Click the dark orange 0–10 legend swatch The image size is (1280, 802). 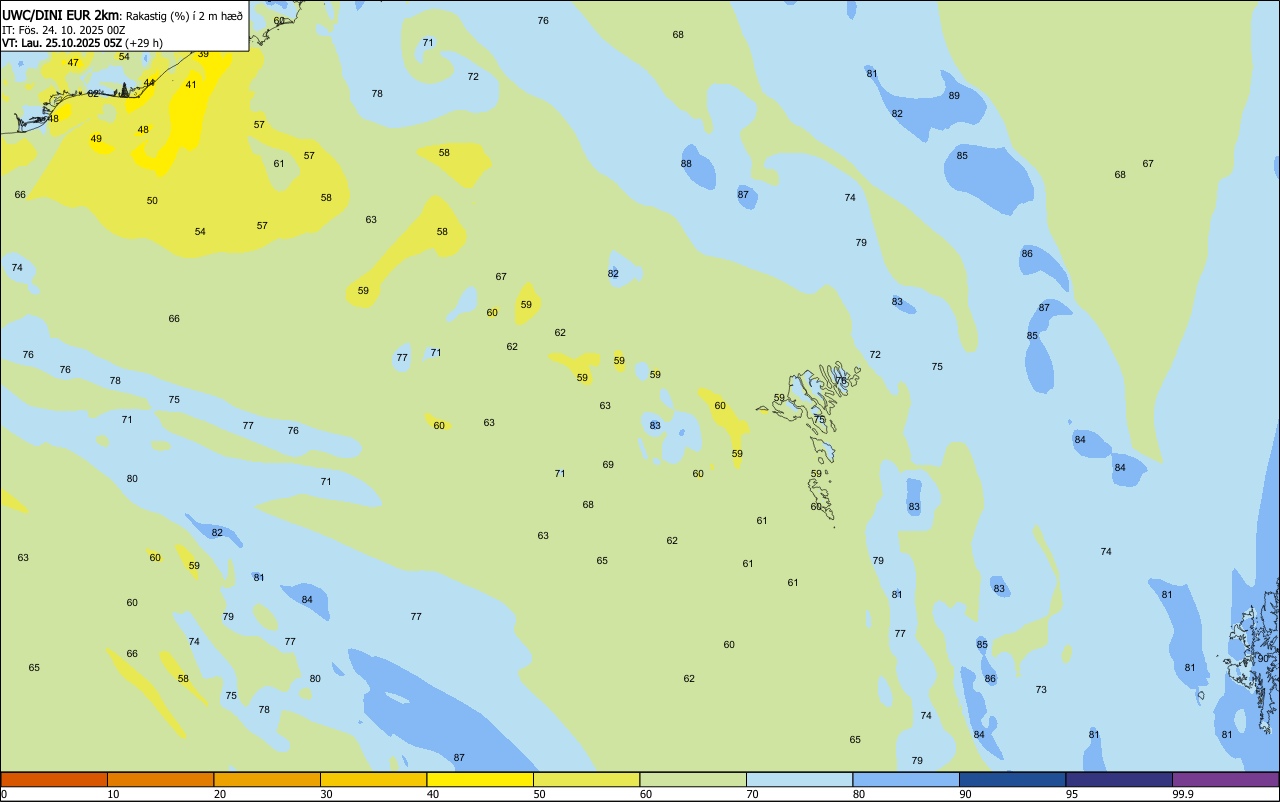54,779
